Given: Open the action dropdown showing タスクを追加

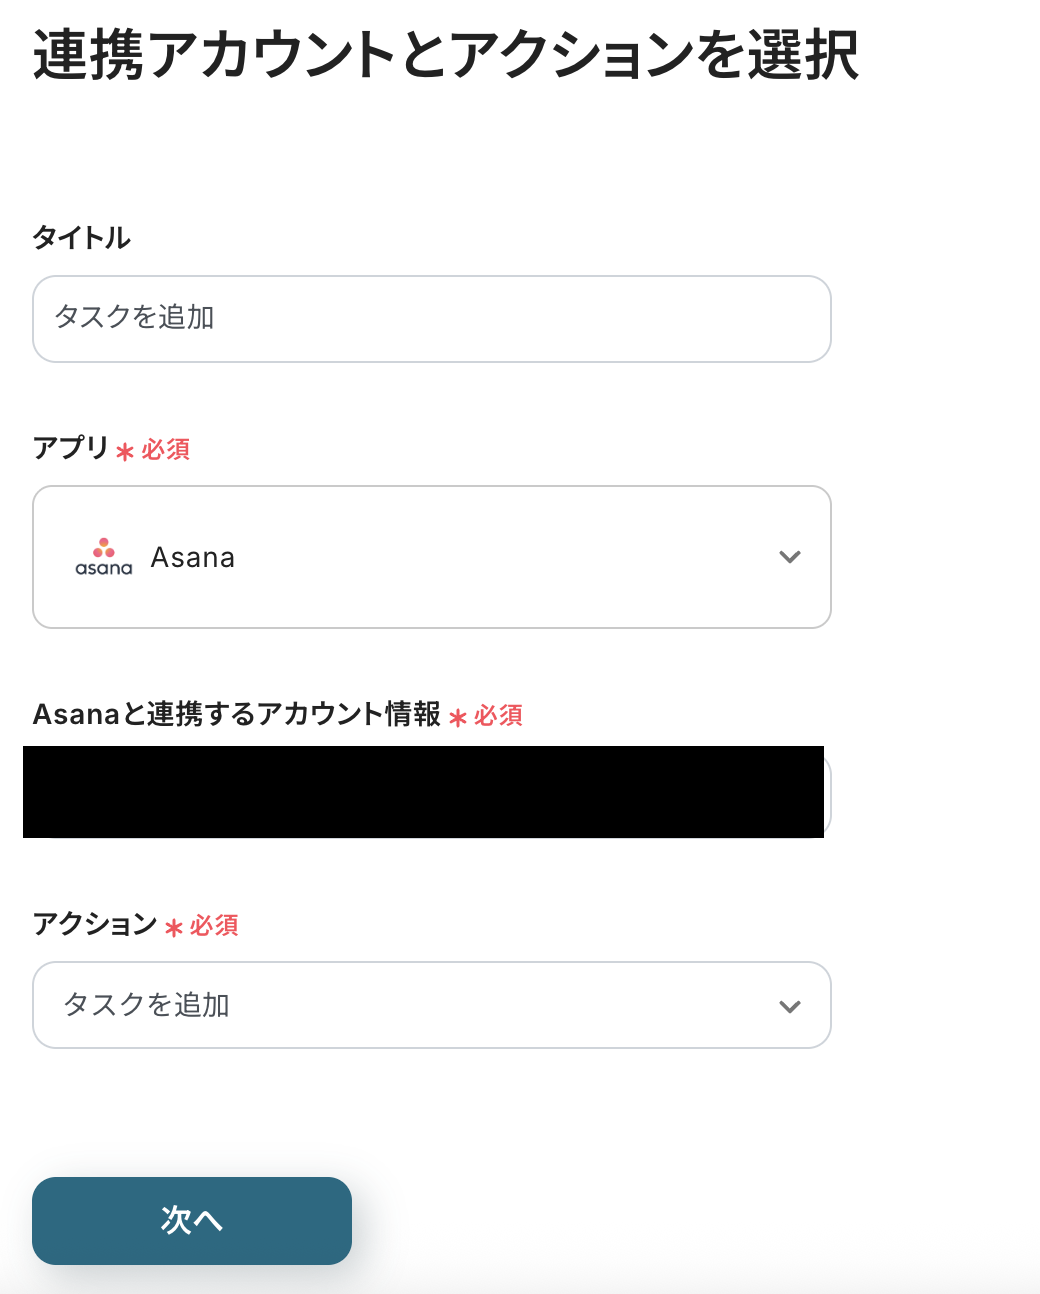Looking at the screenshot, I should pyautogui.click(x=431, y=1005).
